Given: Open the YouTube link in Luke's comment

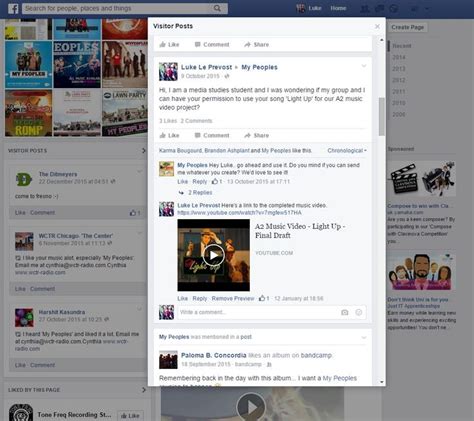Looking at the screenshot, I should click(239, 213).
